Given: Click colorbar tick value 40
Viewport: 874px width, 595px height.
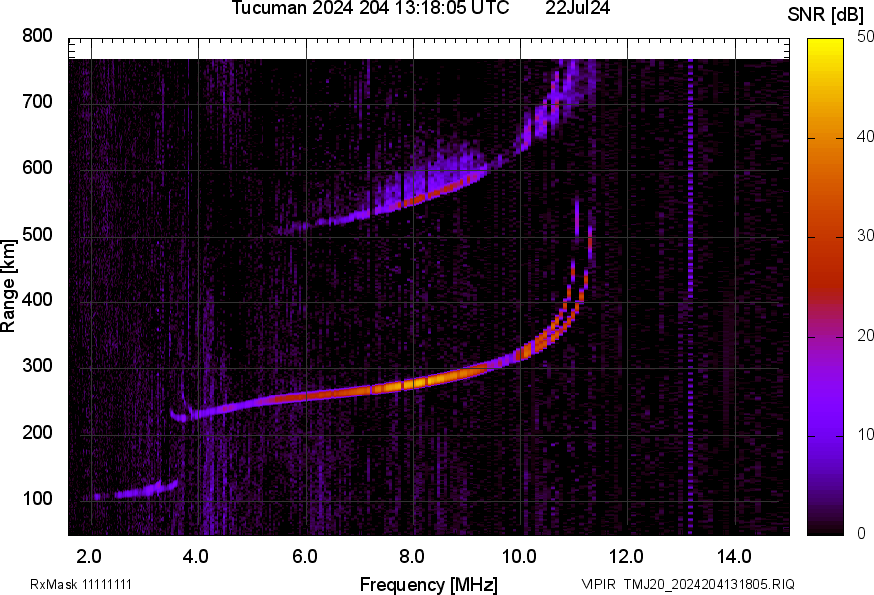Looking at the screenshot, I should [866, 137].
